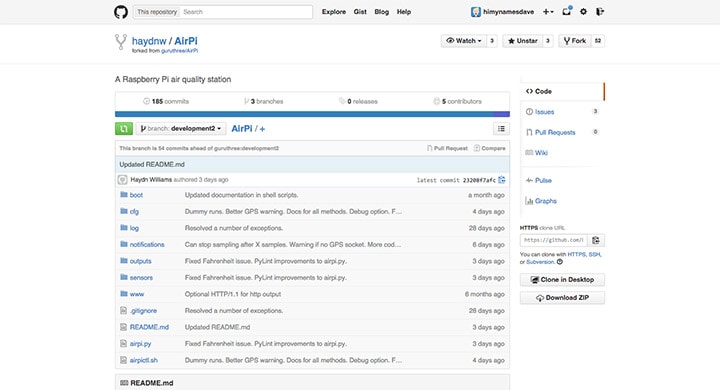Open the branch development2 dropdown
720x390 pixels.
pos(180,129)
